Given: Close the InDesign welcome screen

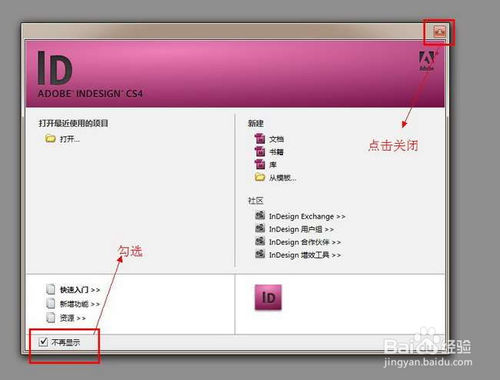Looking at the screenshot, I should 439,32.
